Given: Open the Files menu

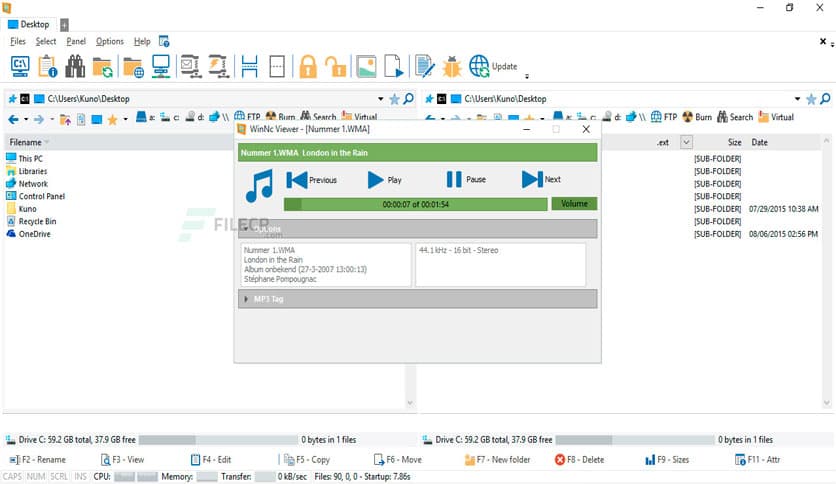Looking at the screenshot, I should tap(18, 41).
